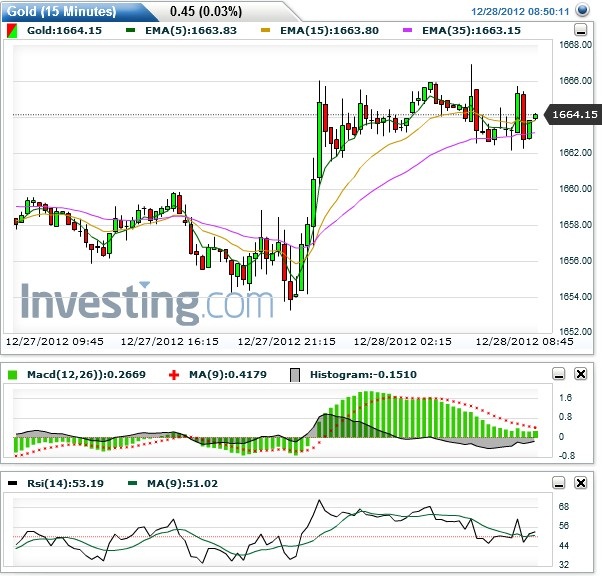
Task: Click the green RSI MA(9) legend marker
Action: tap(132, 483)
